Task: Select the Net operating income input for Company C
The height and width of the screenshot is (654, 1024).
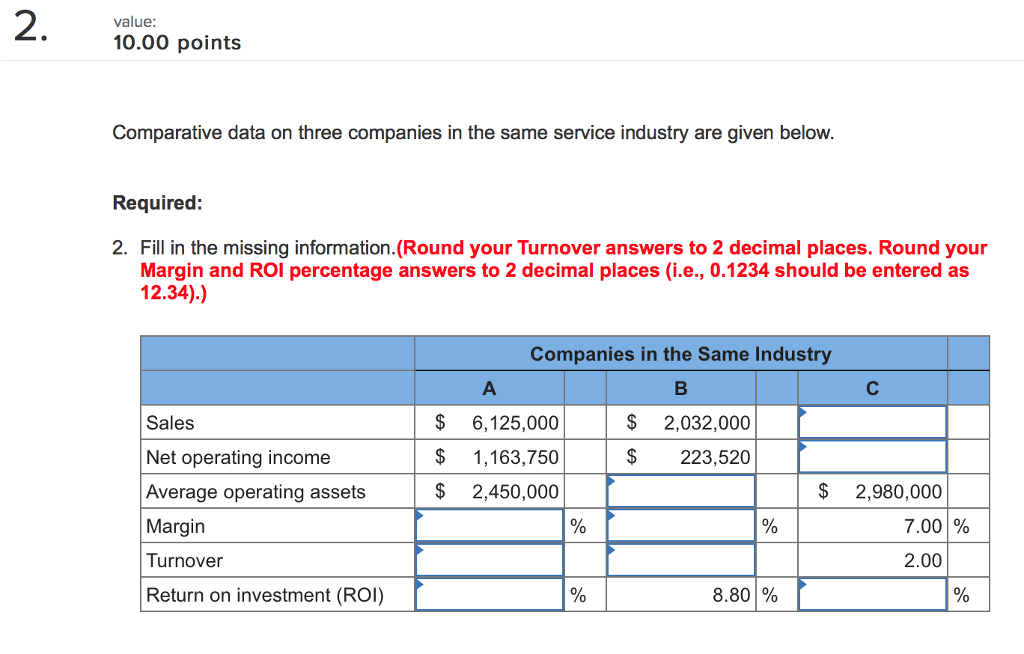Action: coord(872,457)
